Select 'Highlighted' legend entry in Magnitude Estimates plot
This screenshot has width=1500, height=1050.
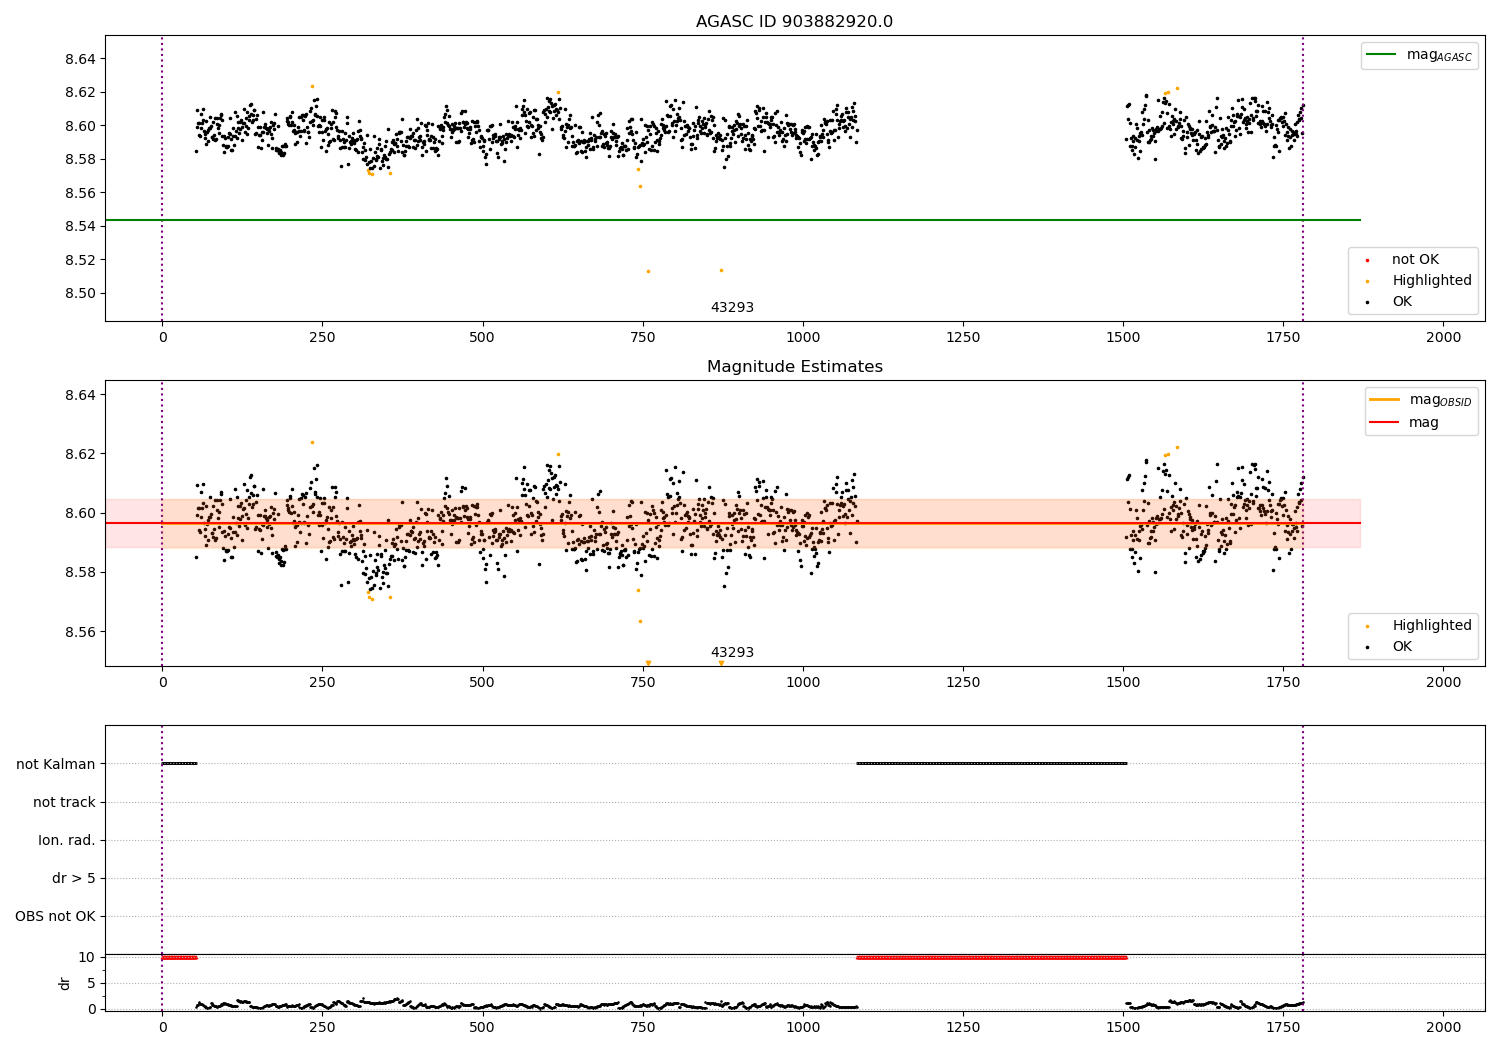tap(1431, 626)
